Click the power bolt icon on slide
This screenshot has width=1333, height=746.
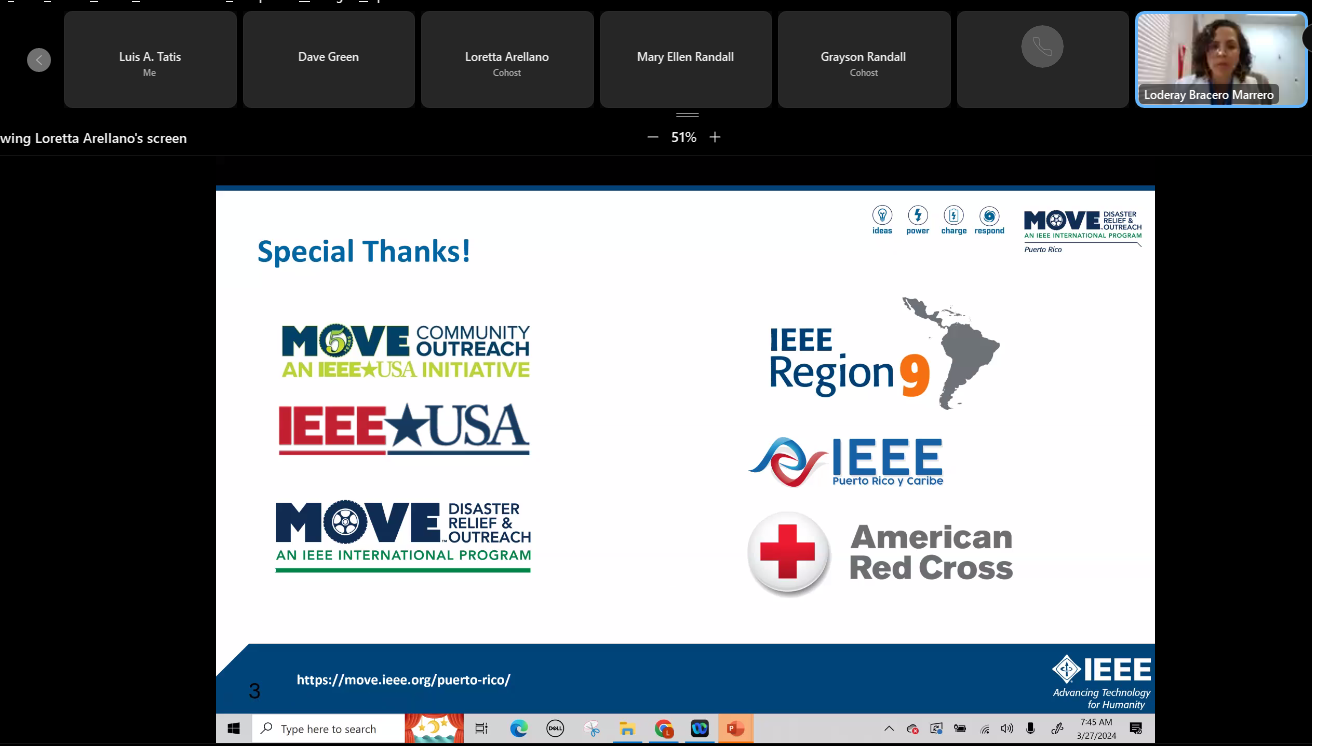point(917,219)
